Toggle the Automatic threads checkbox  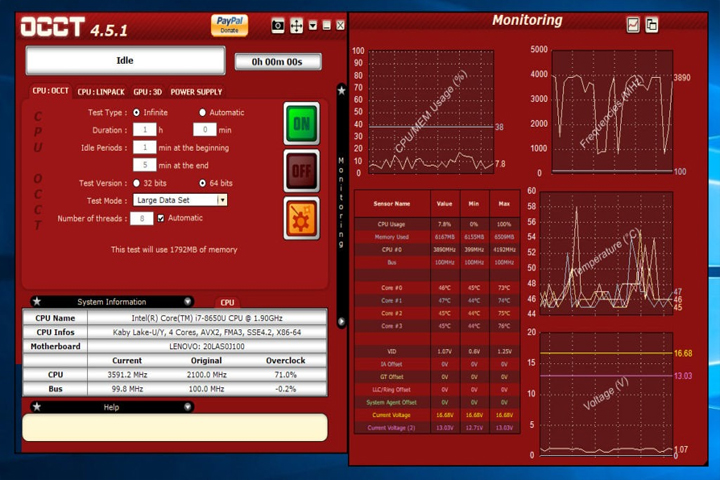(161, 218)
